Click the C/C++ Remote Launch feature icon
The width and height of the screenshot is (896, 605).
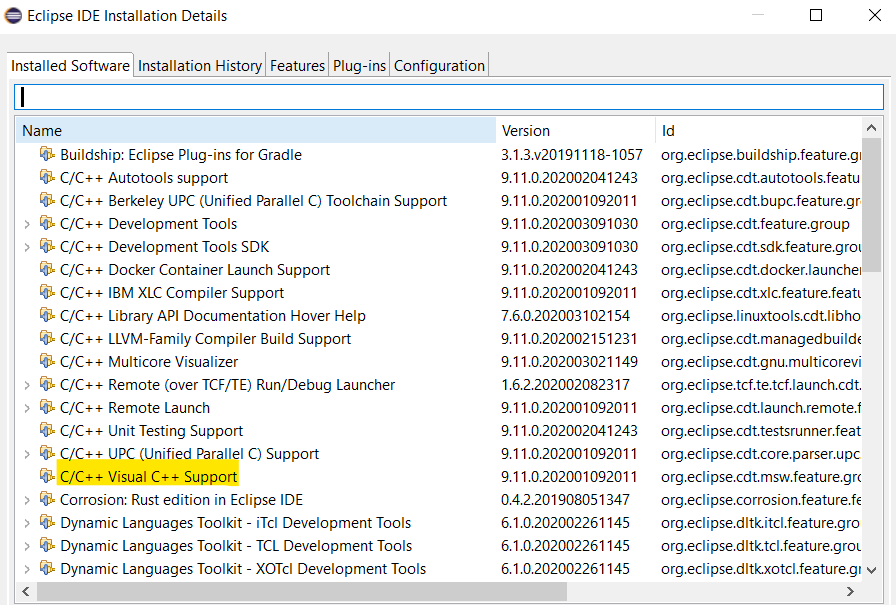pos(47,407)
